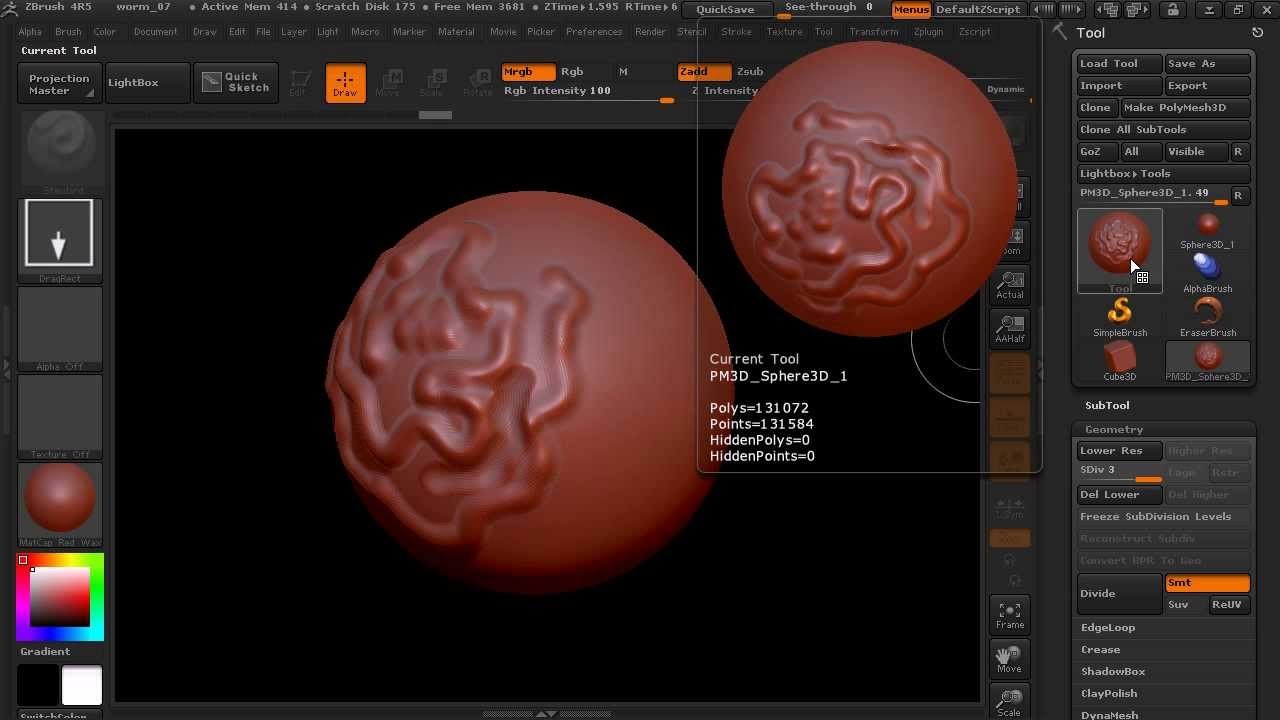Click the SDiv 3 slider

pyautogui.click(x=1119, y=472)
